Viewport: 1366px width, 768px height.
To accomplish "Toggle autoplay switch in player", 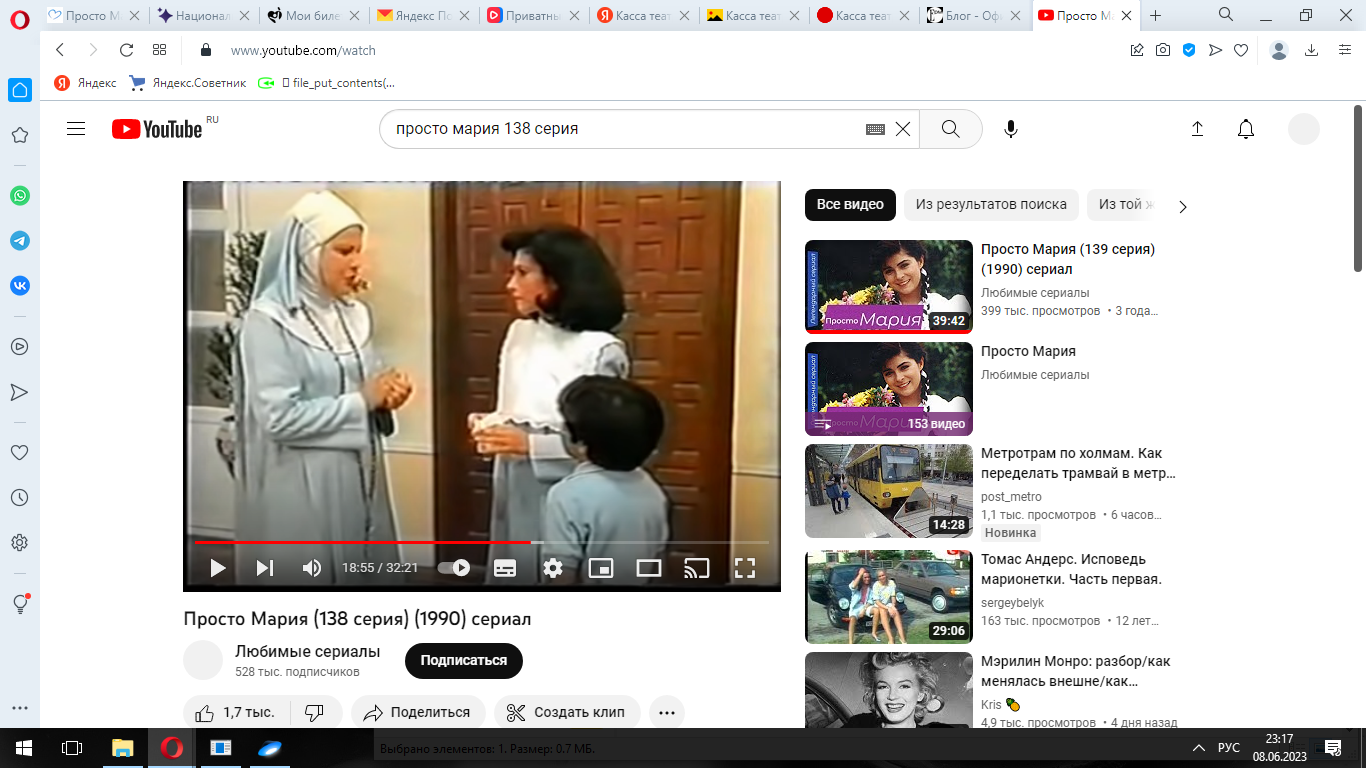I will pyautogui.click(x=454, y=568).
